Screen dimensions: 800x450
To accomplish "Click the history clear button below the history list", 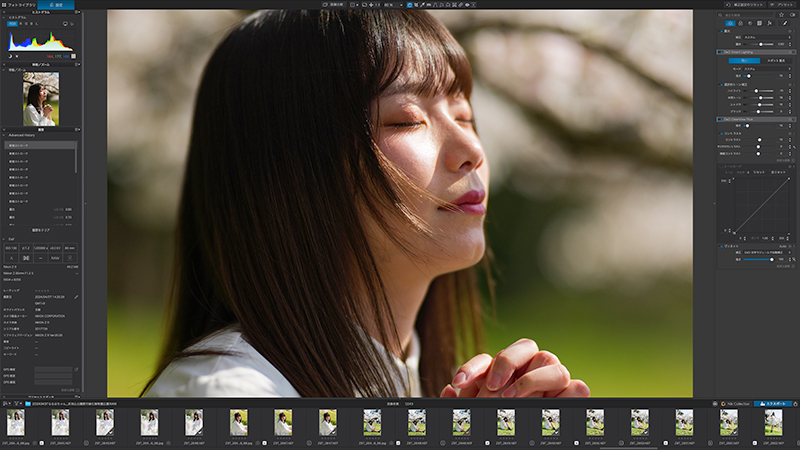I will pyautogui.click(x=41, y=230).
